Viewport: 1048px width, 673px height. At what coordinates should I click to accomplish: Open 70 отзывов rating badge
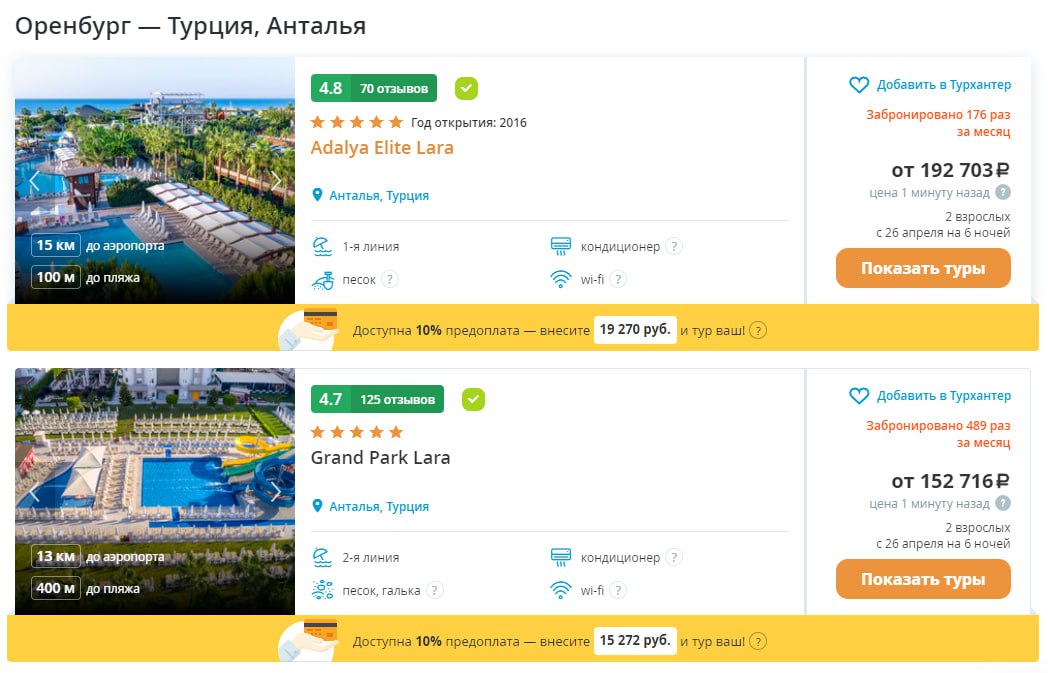(x=374, y=88)
